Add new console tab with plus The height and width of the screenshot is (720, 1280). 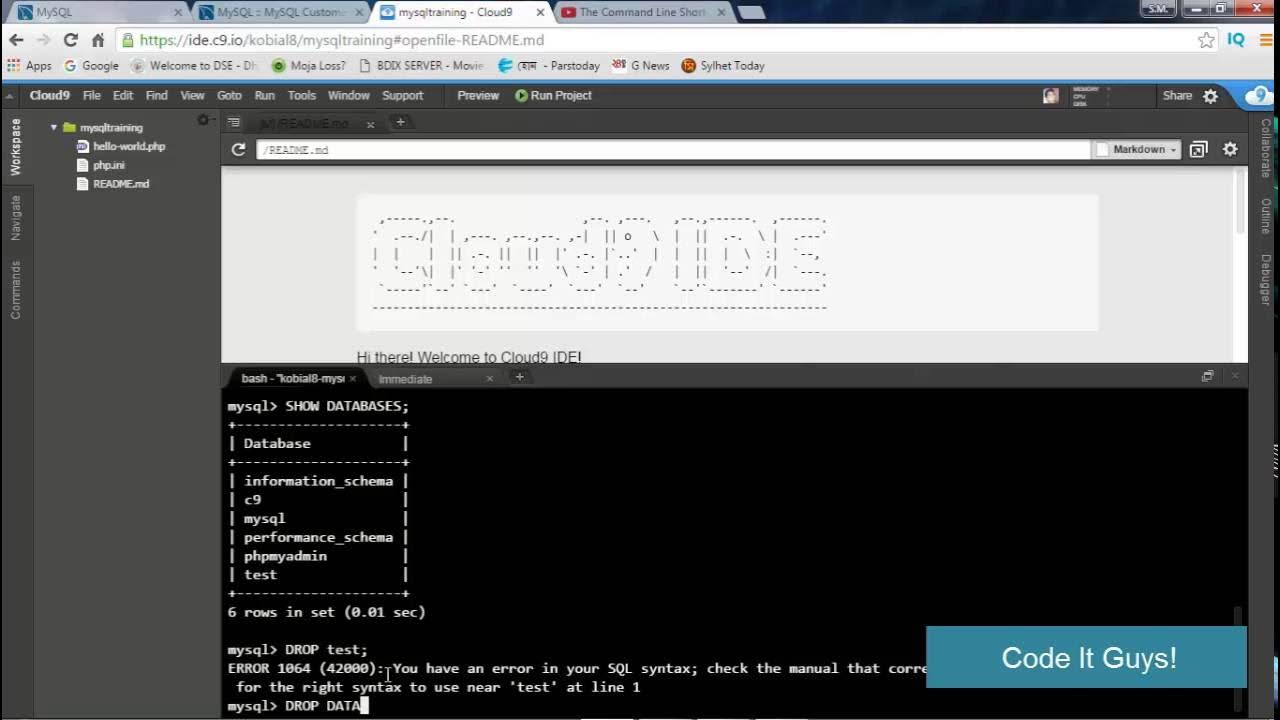pyautogui.click(x=519, y=377)
